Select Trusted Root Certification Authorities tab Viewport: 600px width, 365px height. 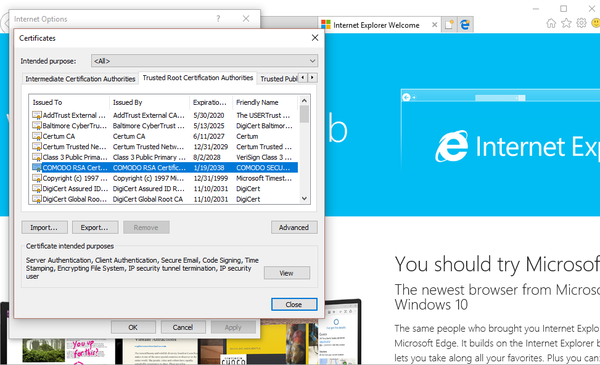pos(198,78)
